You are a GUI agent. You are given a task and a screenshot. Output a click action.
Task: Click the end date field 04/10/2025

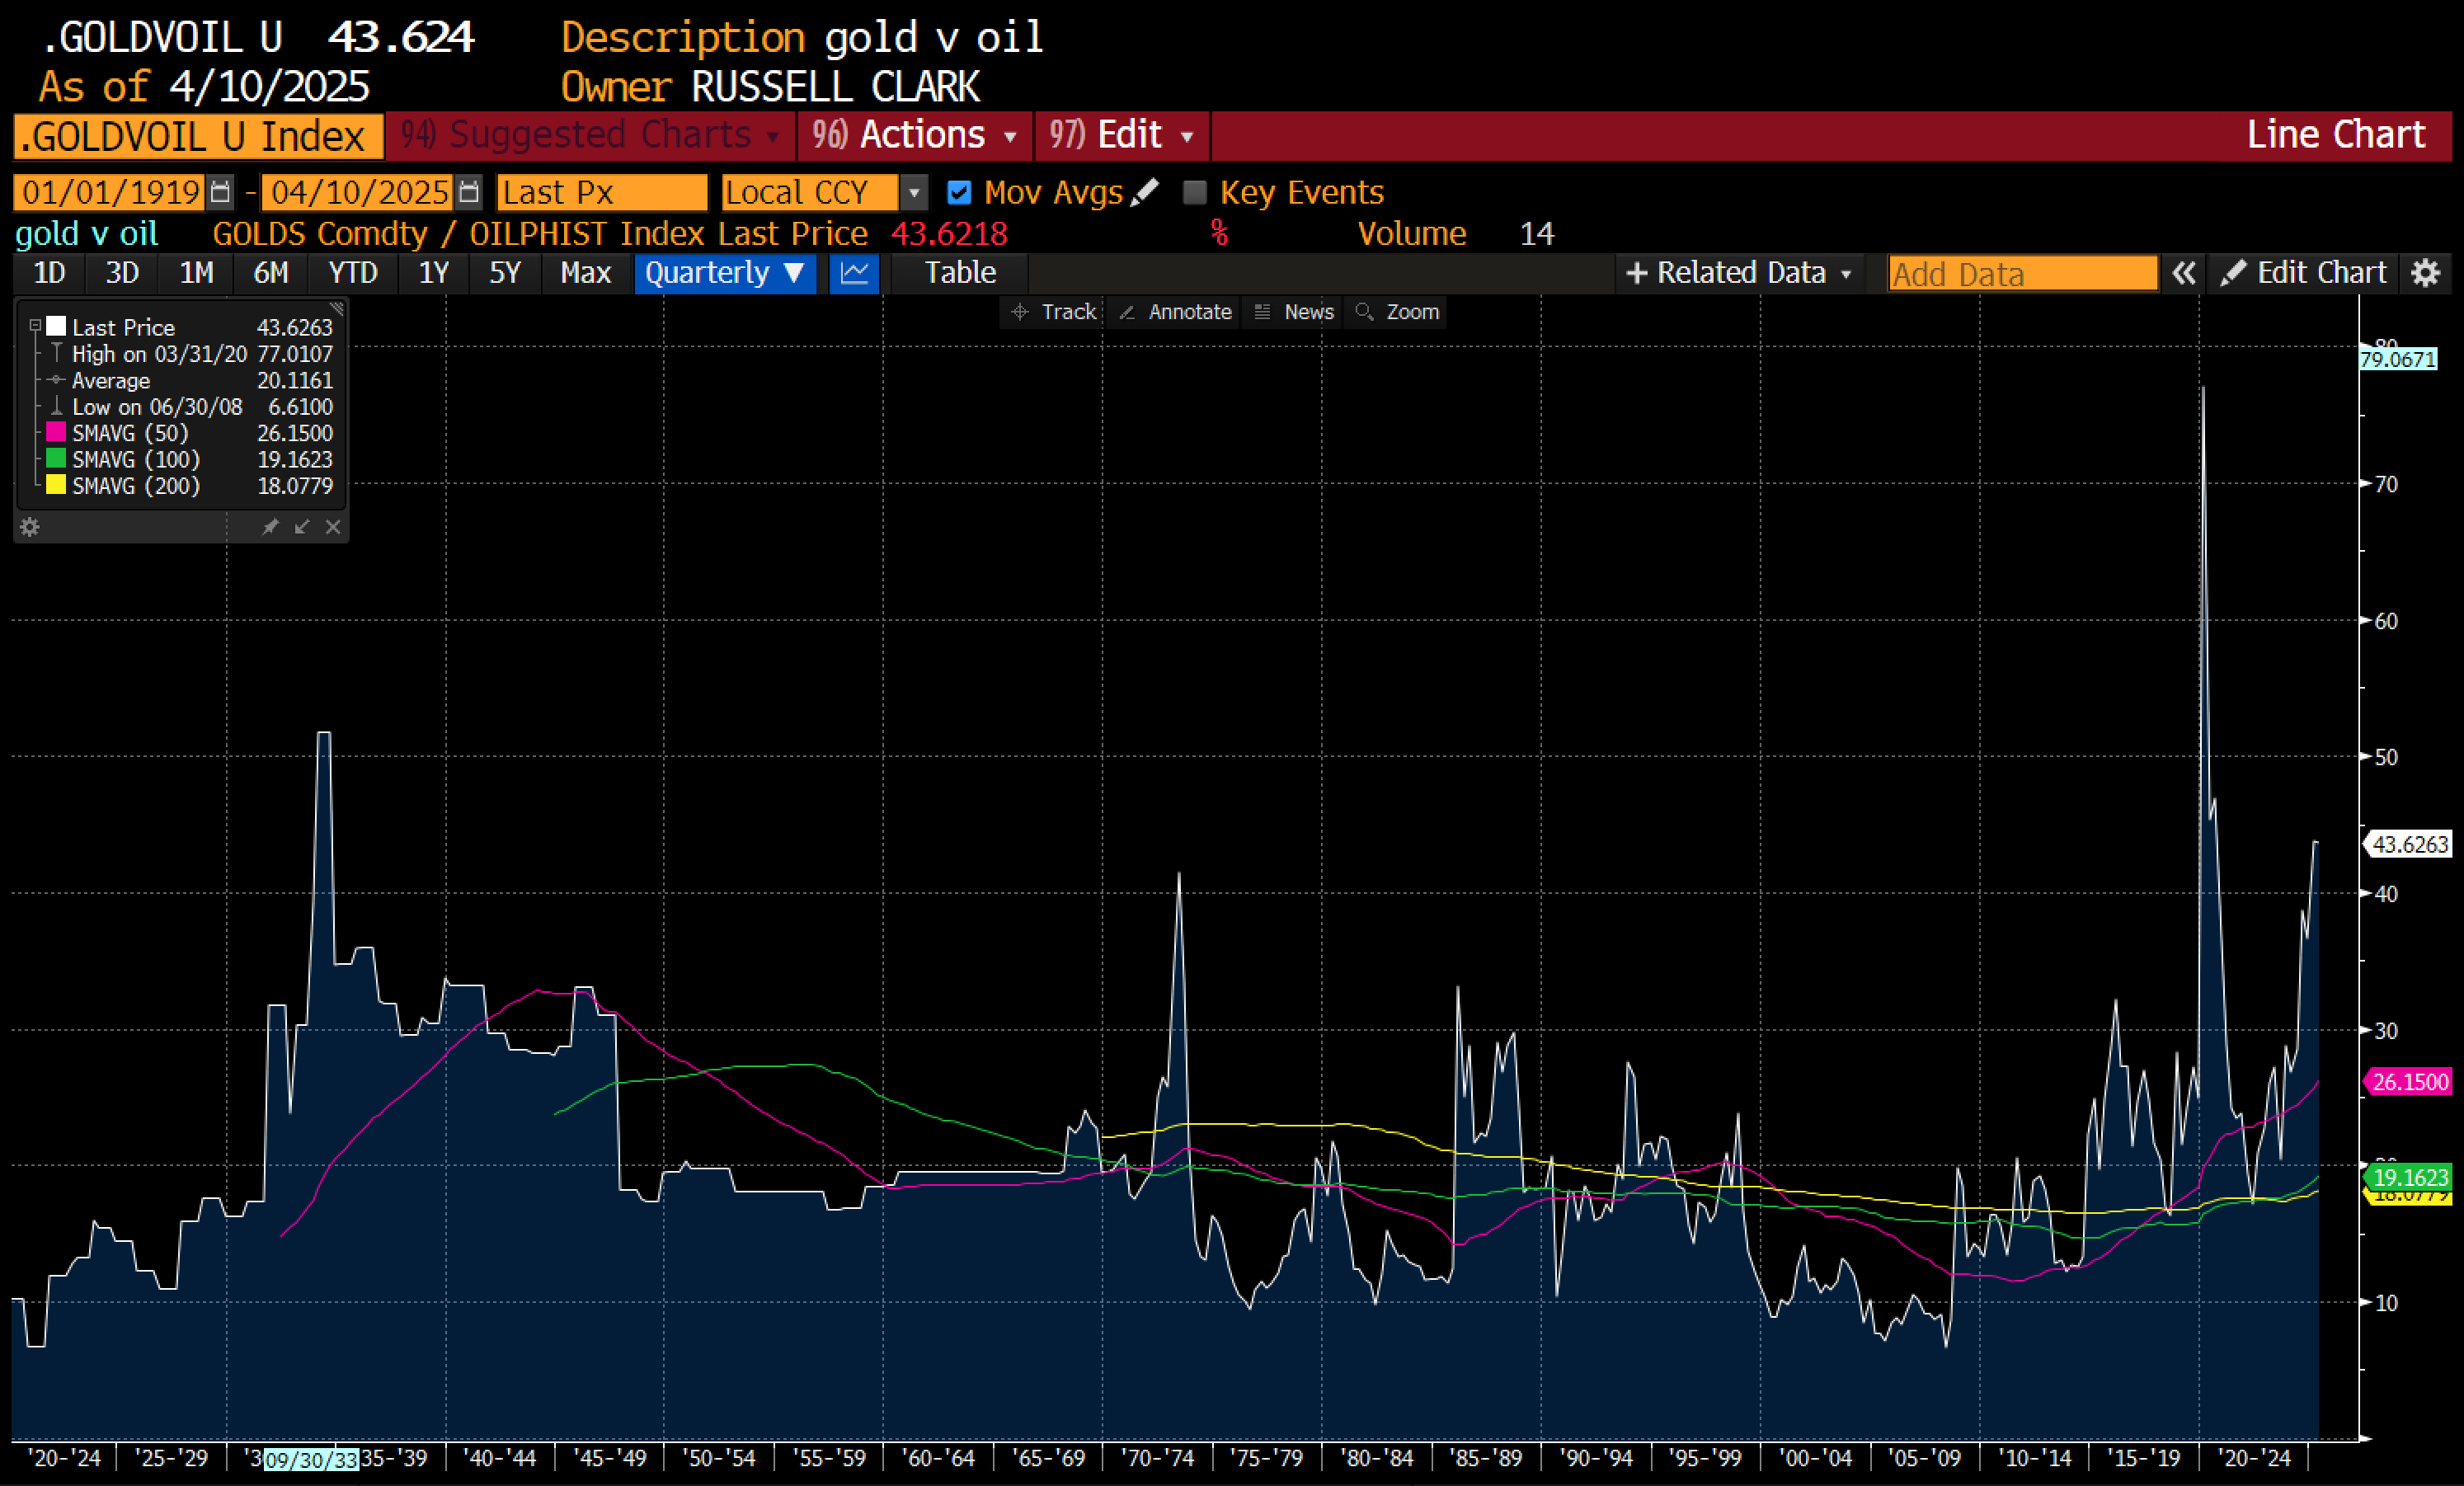(x=359, y=192)
